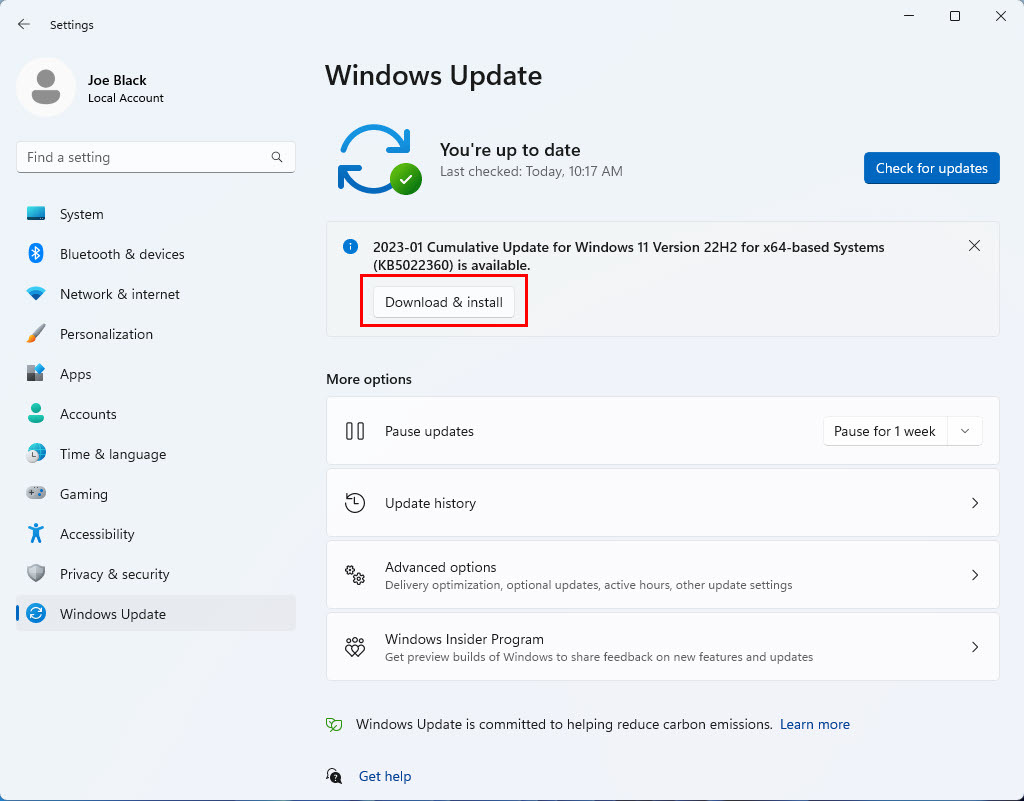This screenshot has height=801, width=1024.
Task: Click the Bluetooth & devices icon
Action: pos(36,254)
